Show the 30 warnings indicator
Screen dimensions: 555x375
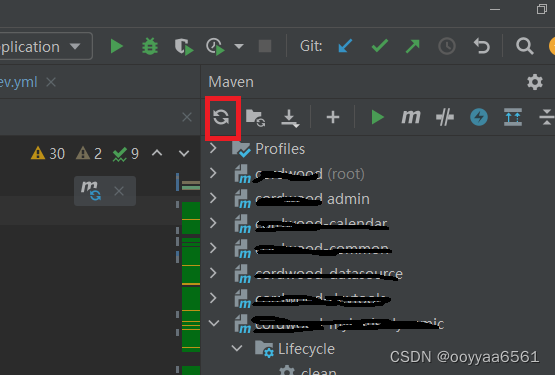pos(48,154)
